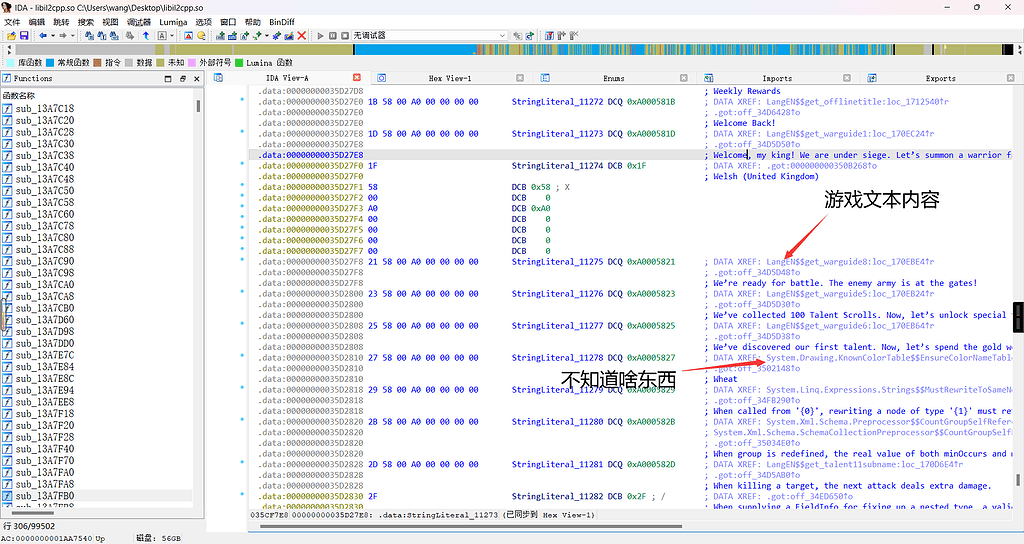Close the Enums tab
1024x544 pixels.
684,78
